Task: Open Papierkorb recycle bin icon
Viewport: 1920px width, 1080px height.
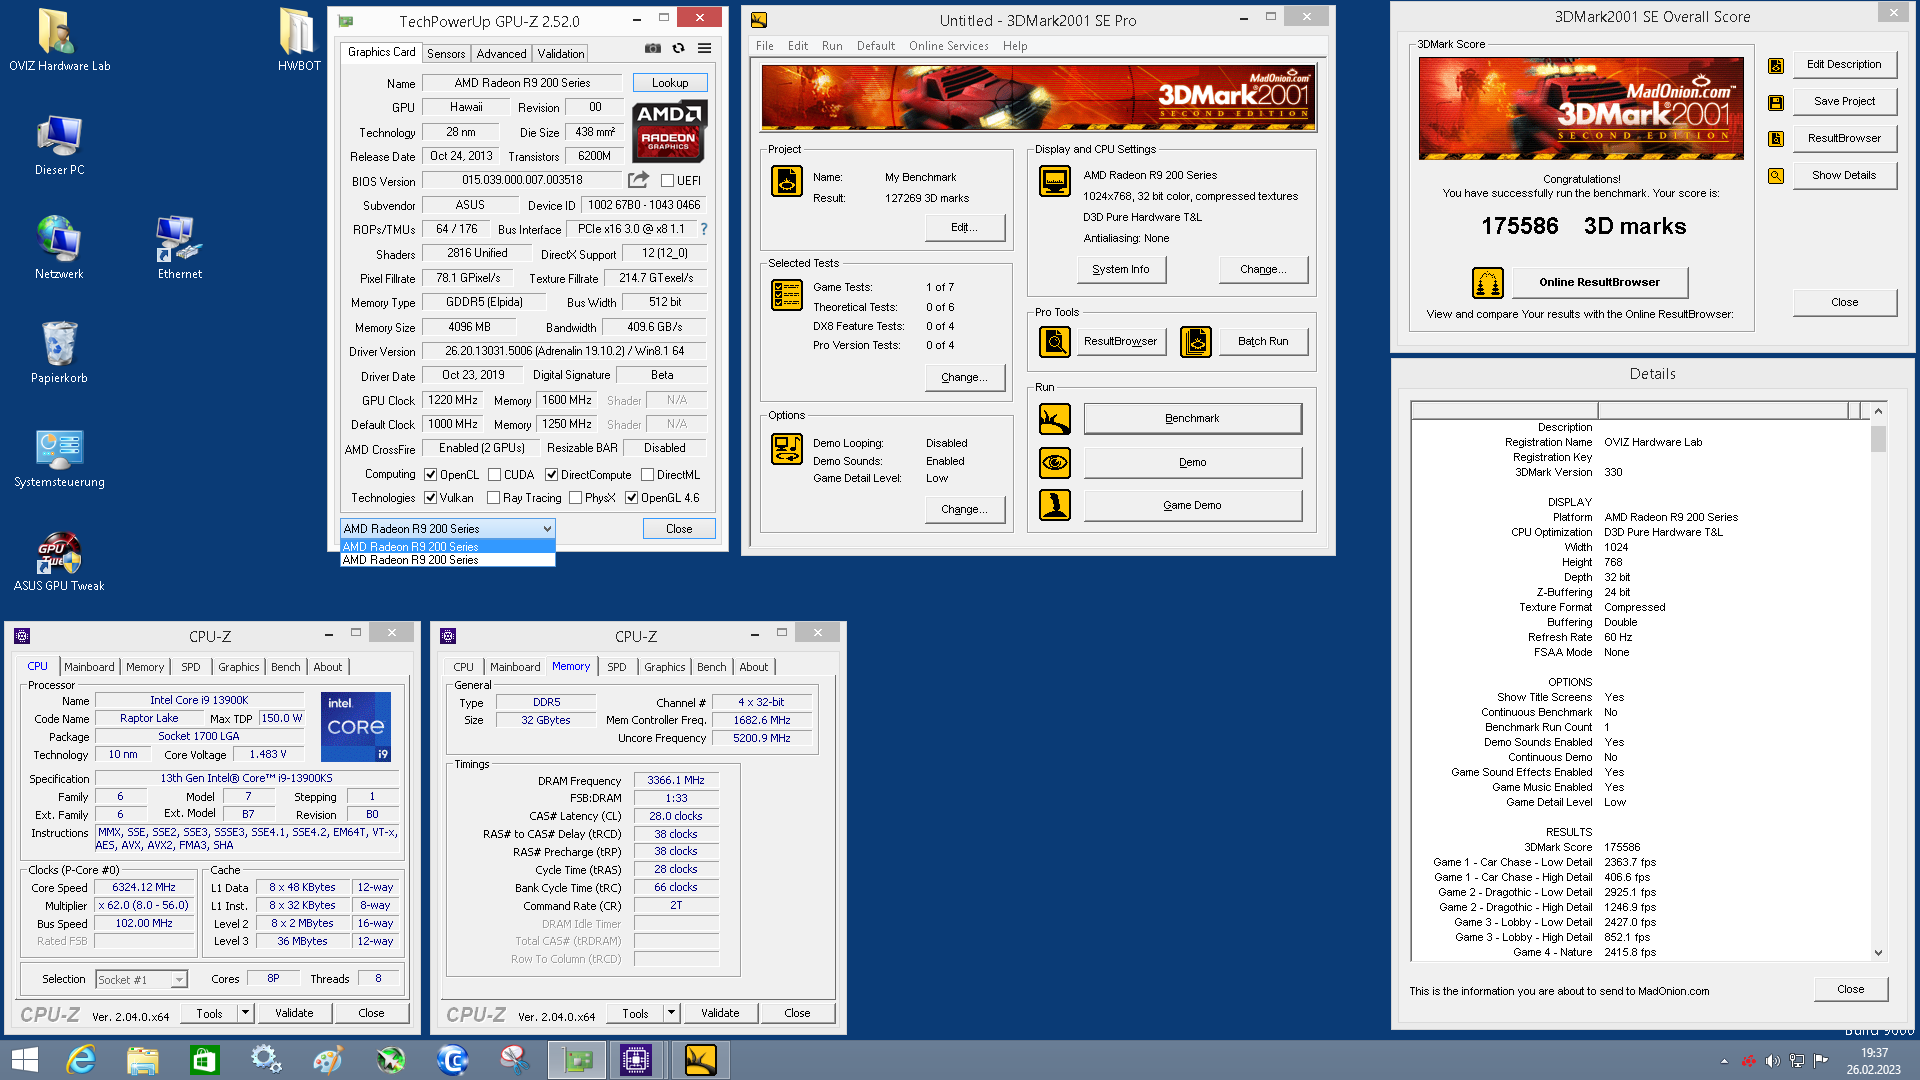Action: [x=59, y=352]
